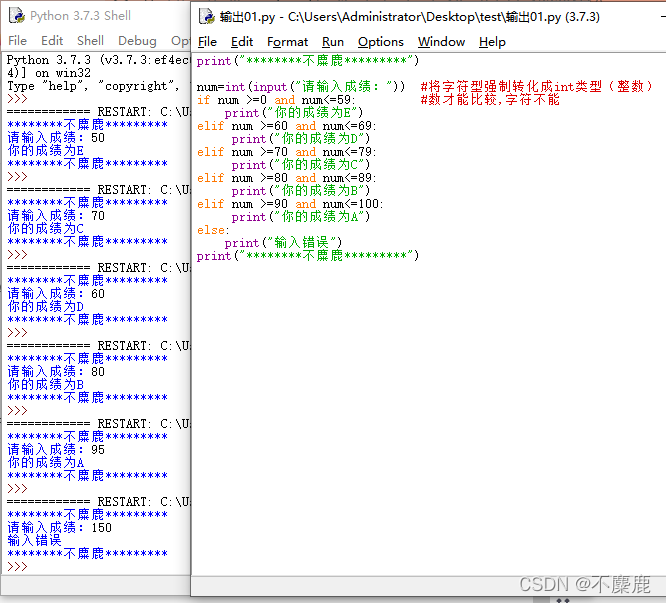
Task: Open Shell menu in Python Shell window
Action: coord(90,40)
